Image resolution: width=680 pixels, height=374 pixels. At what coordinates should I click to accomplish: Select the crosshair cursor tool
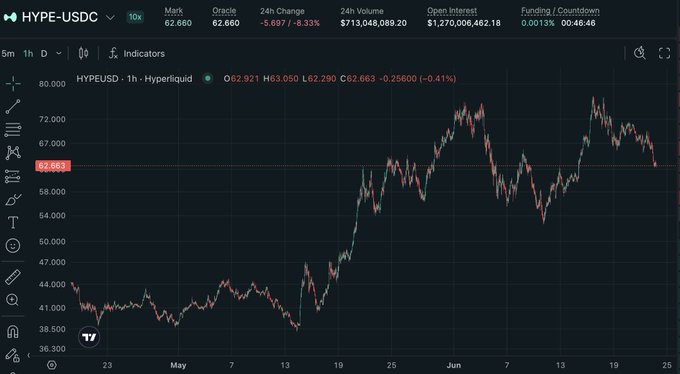[13, 83]
